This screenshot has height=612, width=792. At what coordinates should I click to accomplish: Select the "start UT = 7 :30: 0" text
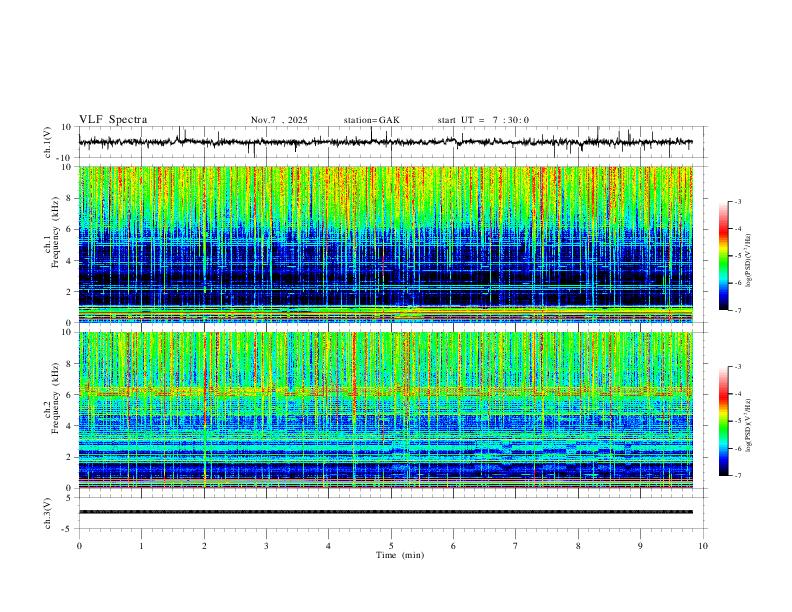coord(483,120)
